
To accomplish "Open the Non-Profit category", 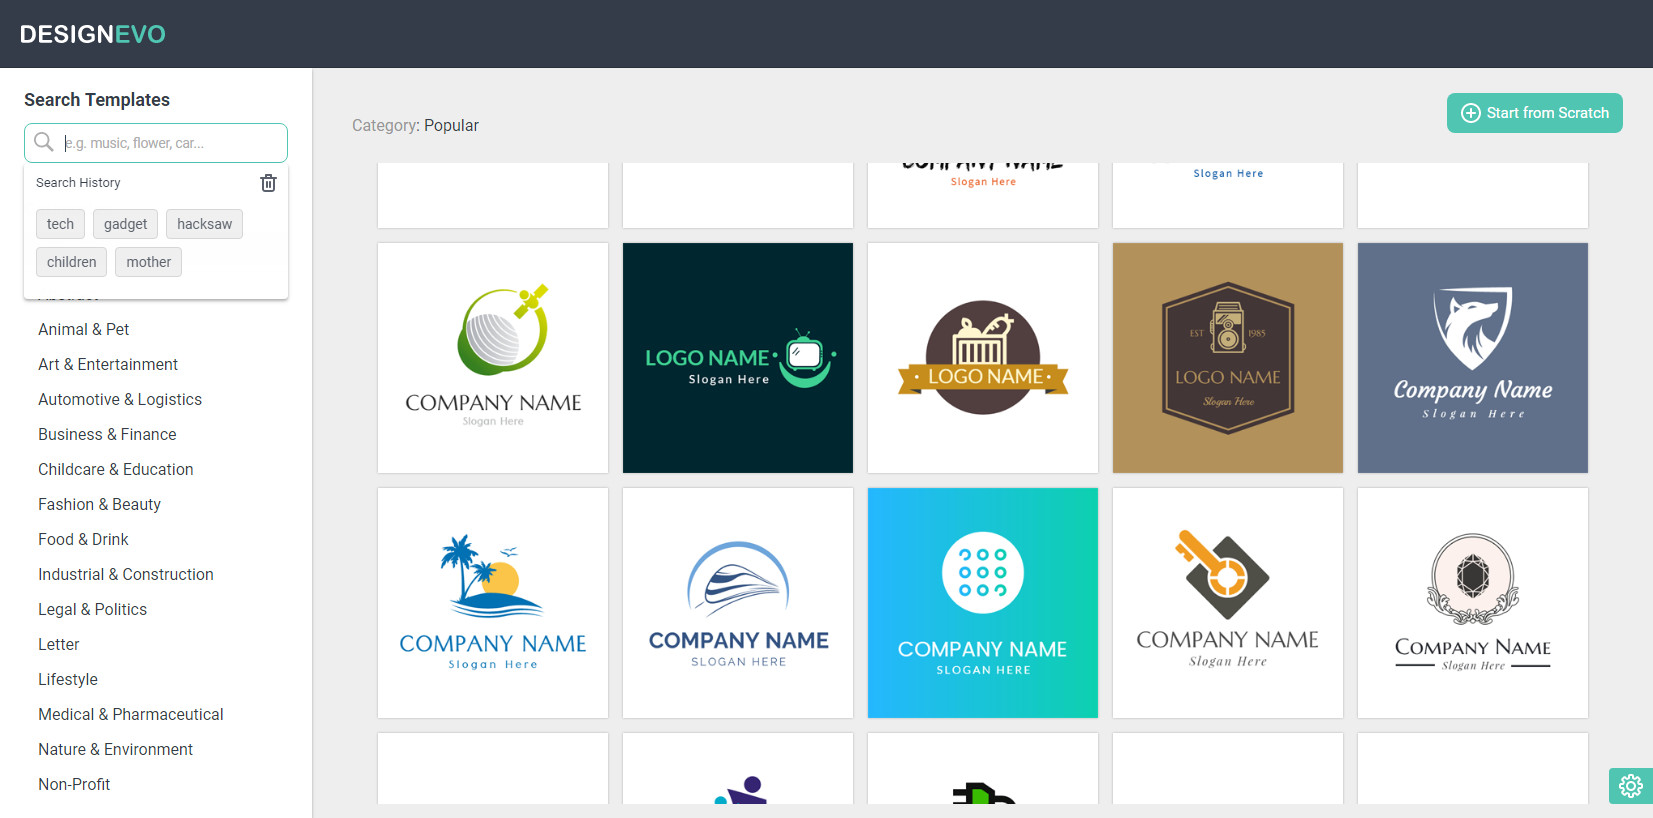I will click(x=74, y=784).
